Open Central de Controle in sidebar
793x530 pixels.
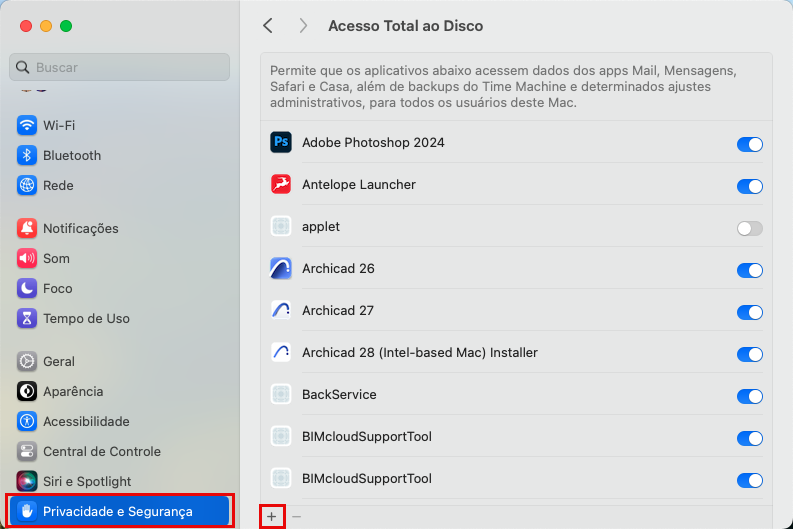click(102, 452)
